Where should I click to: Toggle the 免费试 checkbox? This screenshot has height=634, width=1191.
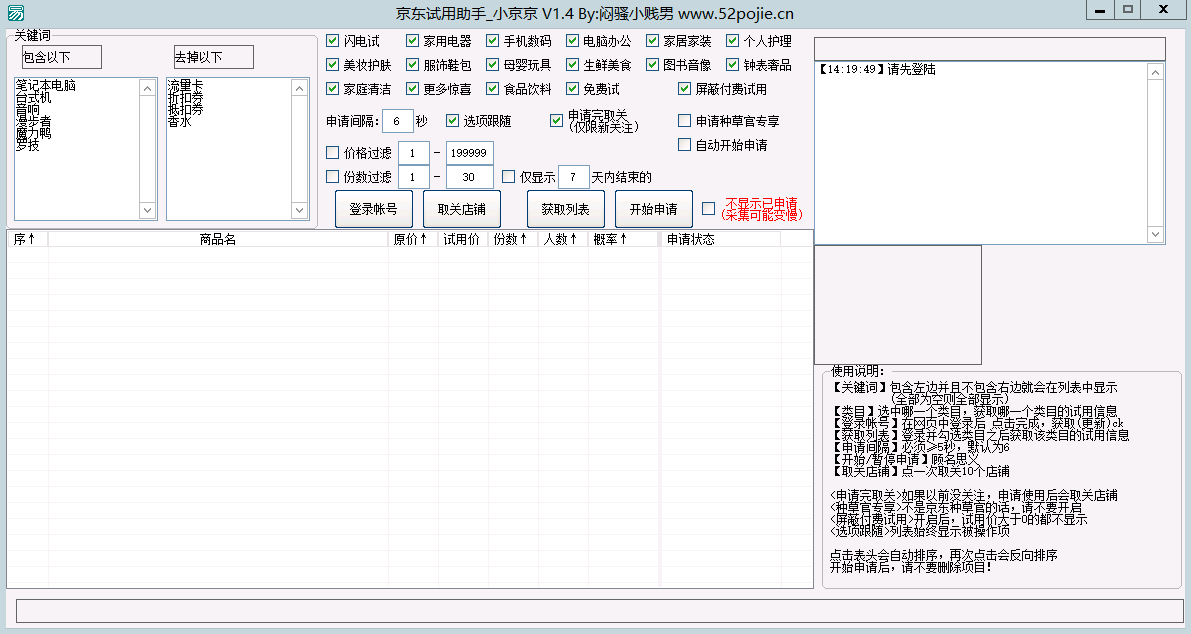(x=573, y=89)
